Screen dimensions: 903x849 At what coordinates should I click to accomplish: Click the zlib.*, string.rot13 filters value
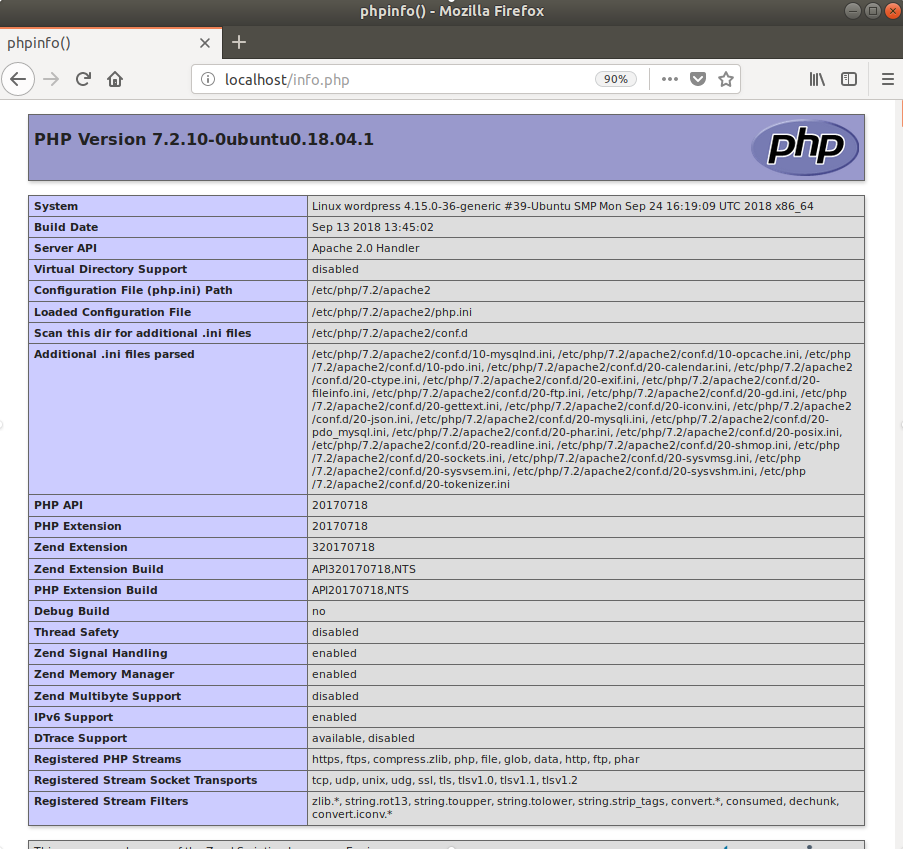576,808
